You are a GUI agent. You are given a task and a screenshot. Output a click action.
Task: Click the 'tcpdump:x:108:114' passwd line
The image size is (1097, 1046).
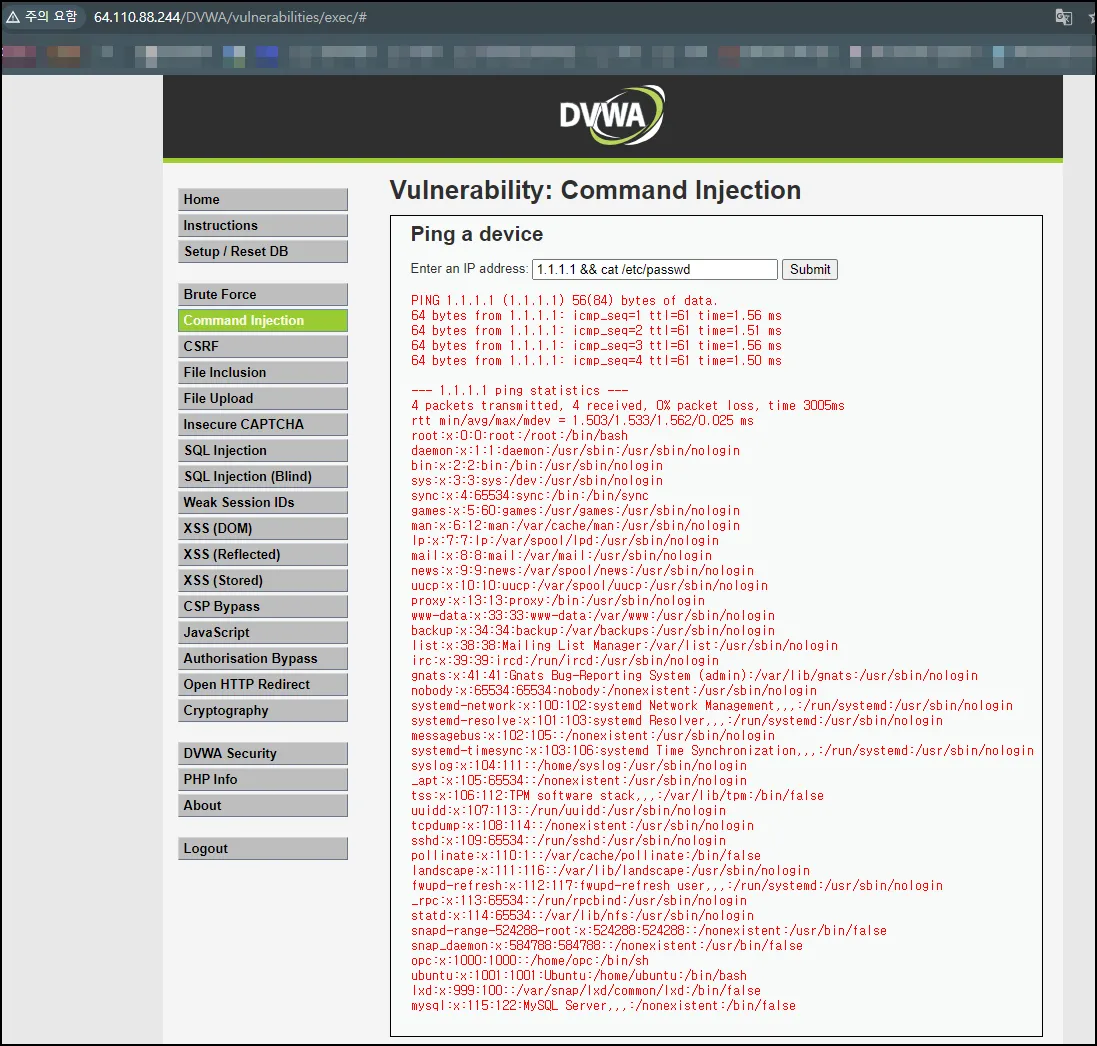point(582,826)
